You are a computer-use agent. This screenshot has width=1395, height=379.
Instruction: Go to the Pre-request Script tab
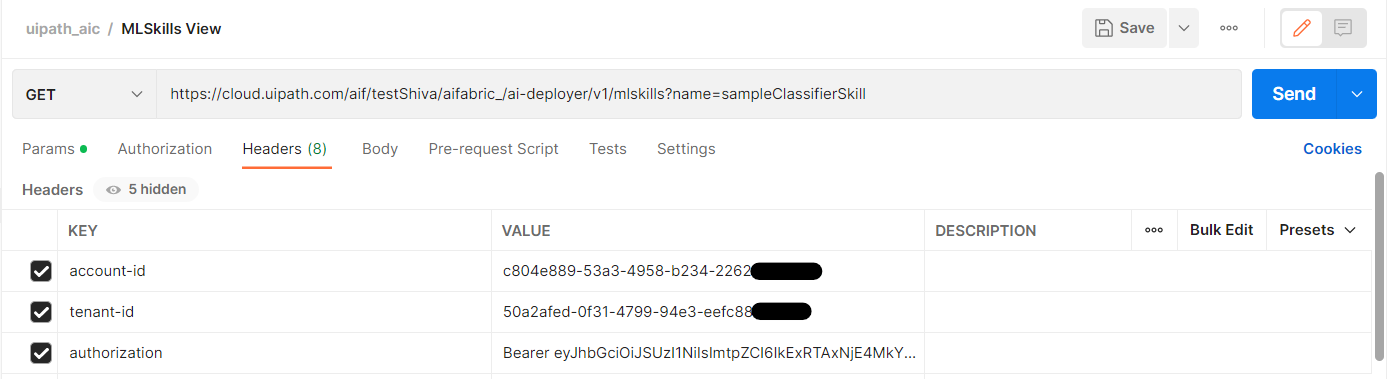pos(493,149)
